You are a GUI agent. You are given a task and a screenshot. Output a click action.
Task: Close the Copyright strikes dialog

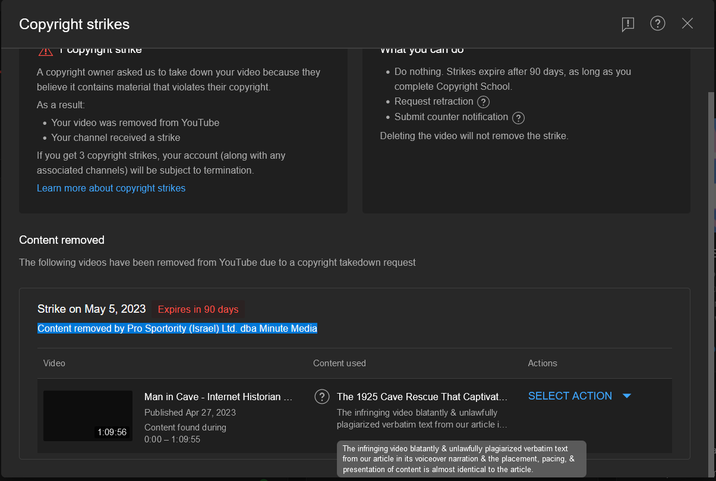[687, 23]
